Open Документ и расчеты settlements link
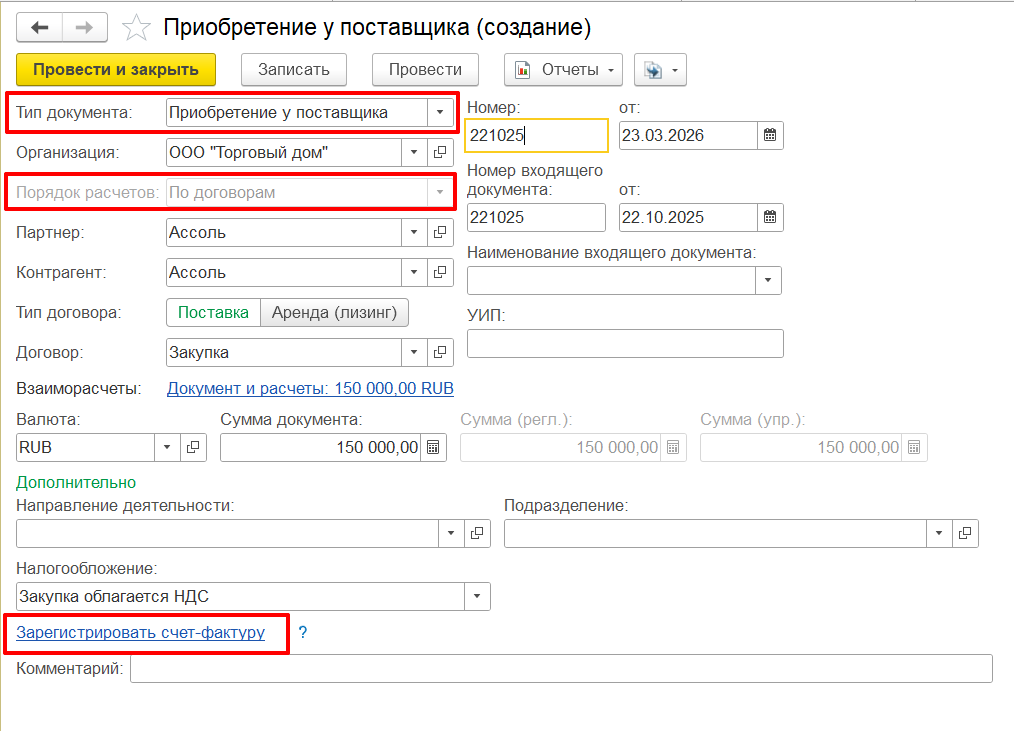 [x=310, y=388]
